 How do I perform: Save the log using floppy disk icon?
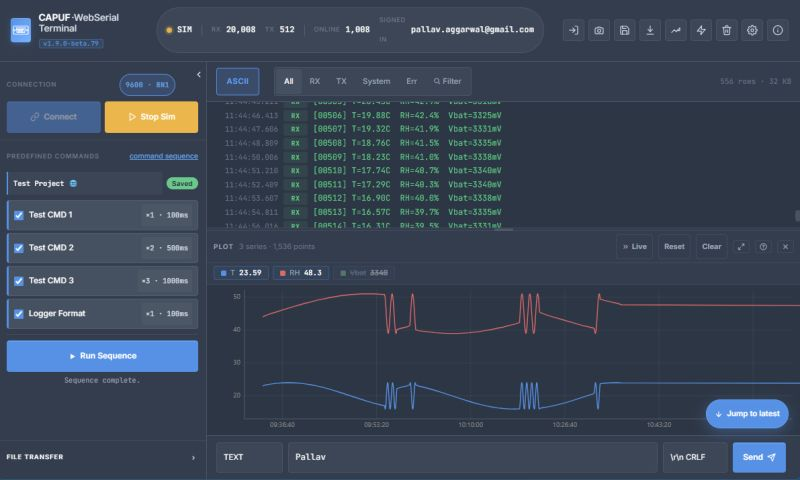624,31
